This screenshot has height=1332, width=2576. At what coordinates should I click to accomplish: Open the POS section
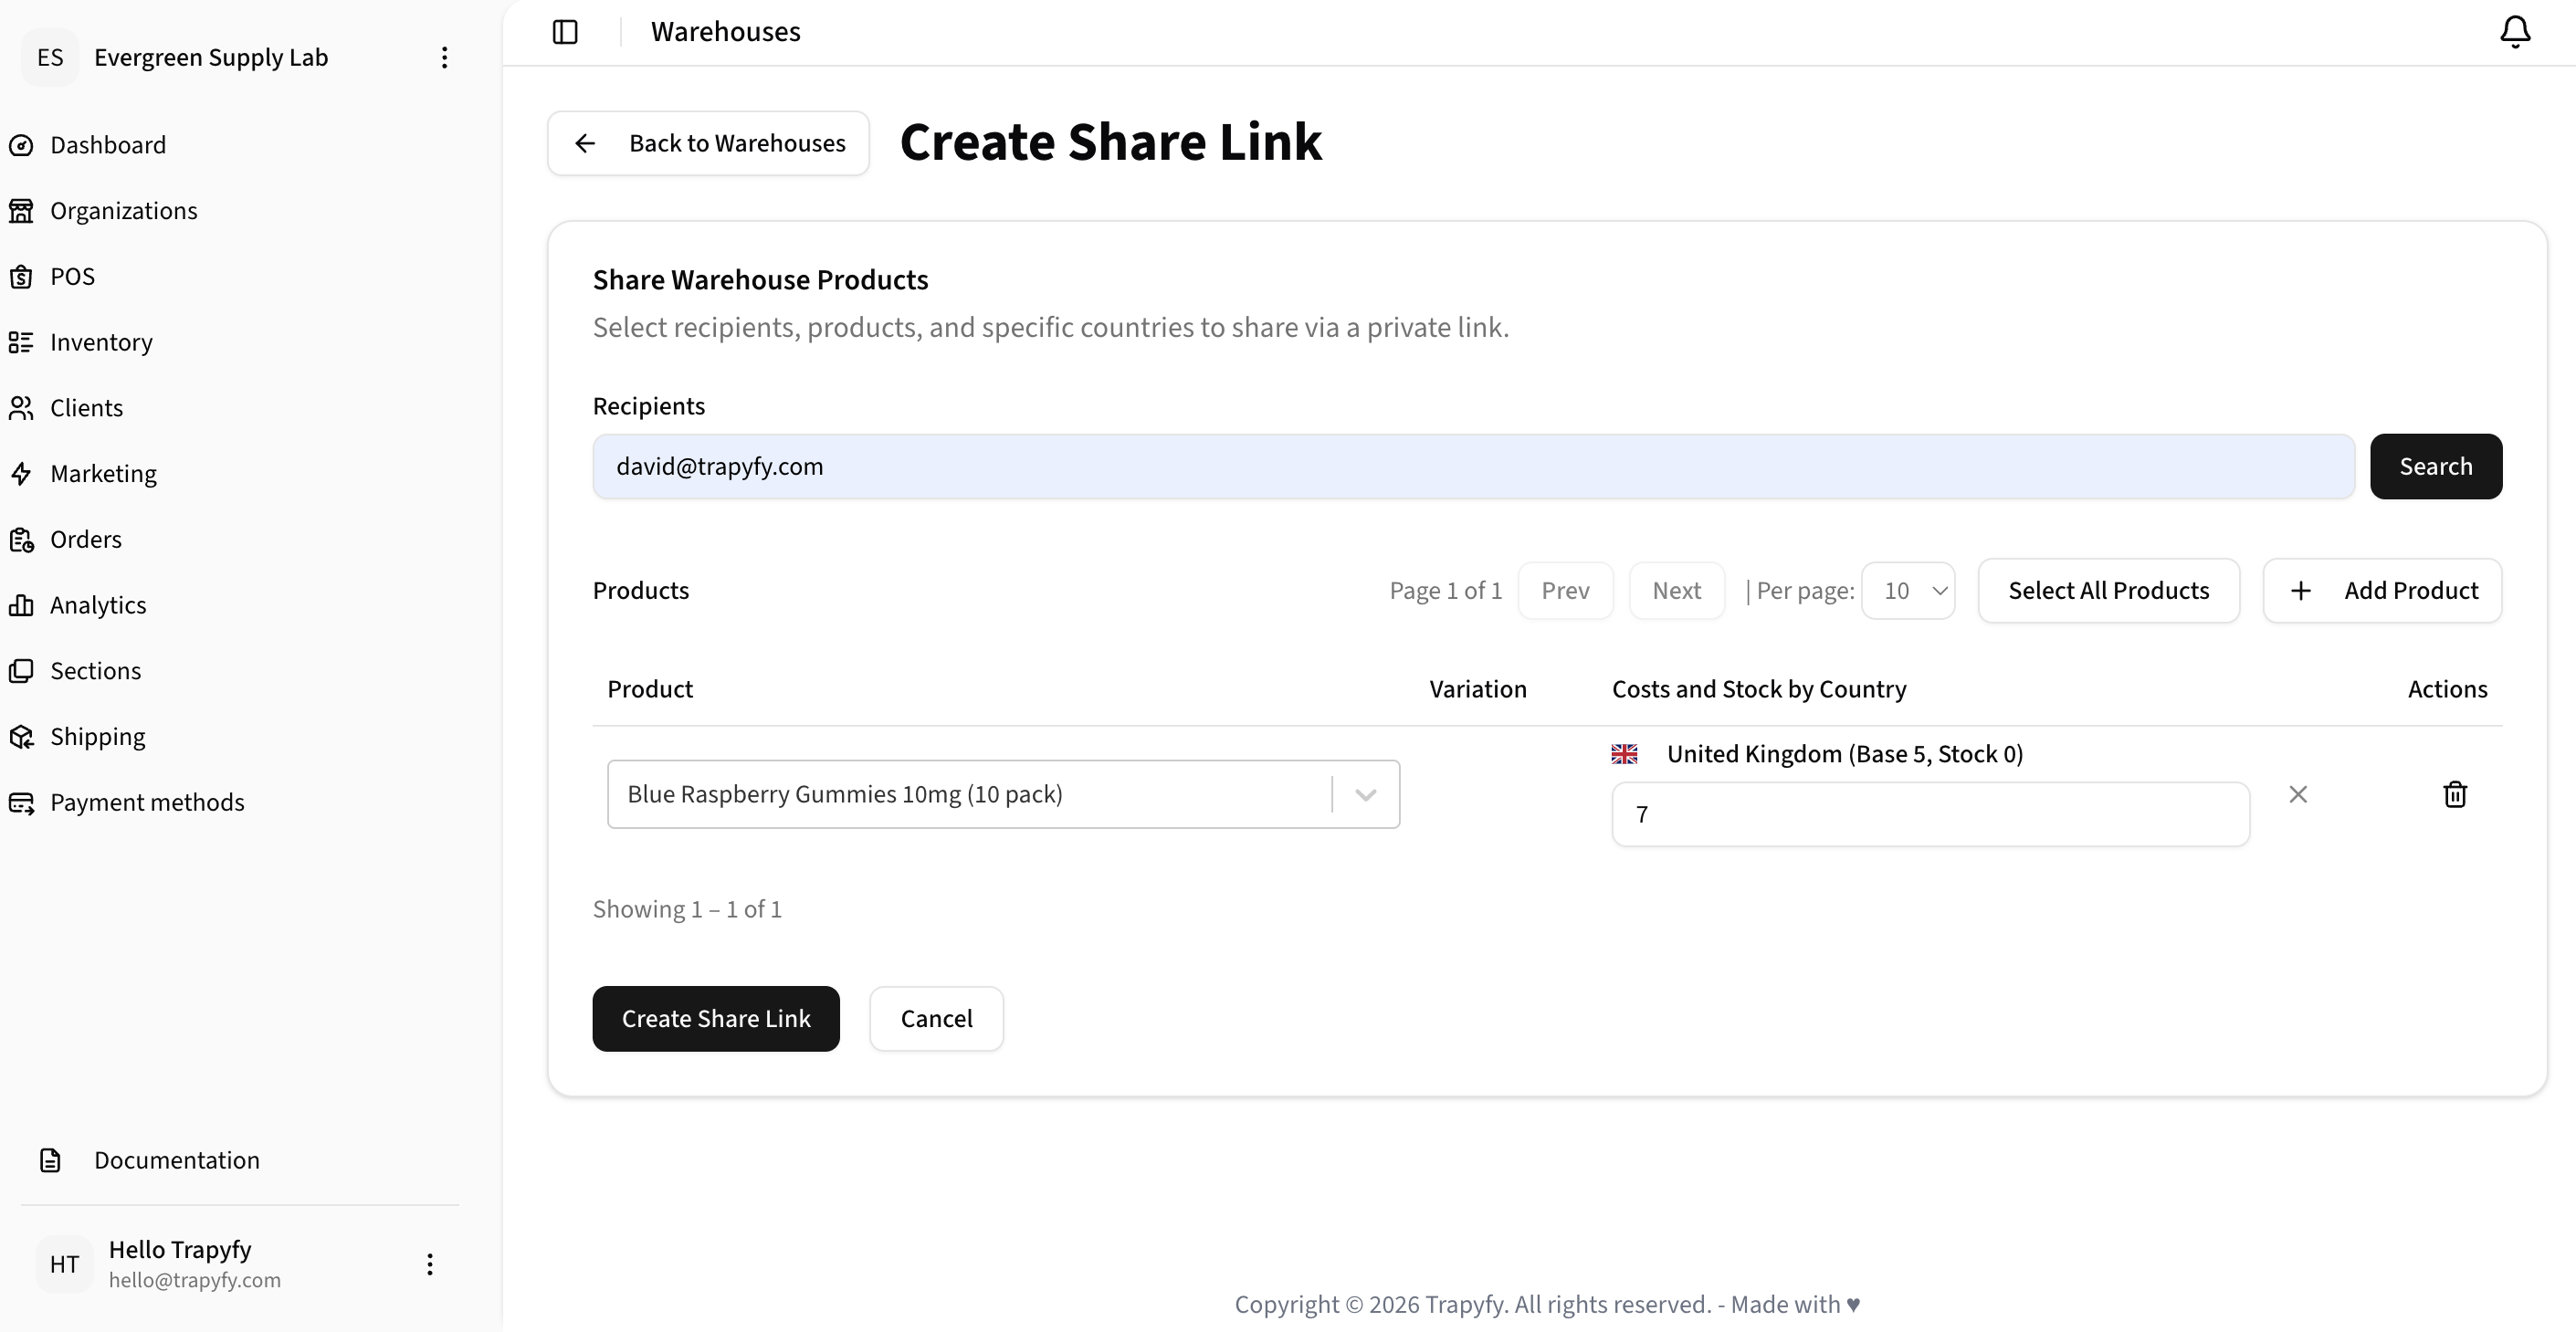tap(72, 277)
